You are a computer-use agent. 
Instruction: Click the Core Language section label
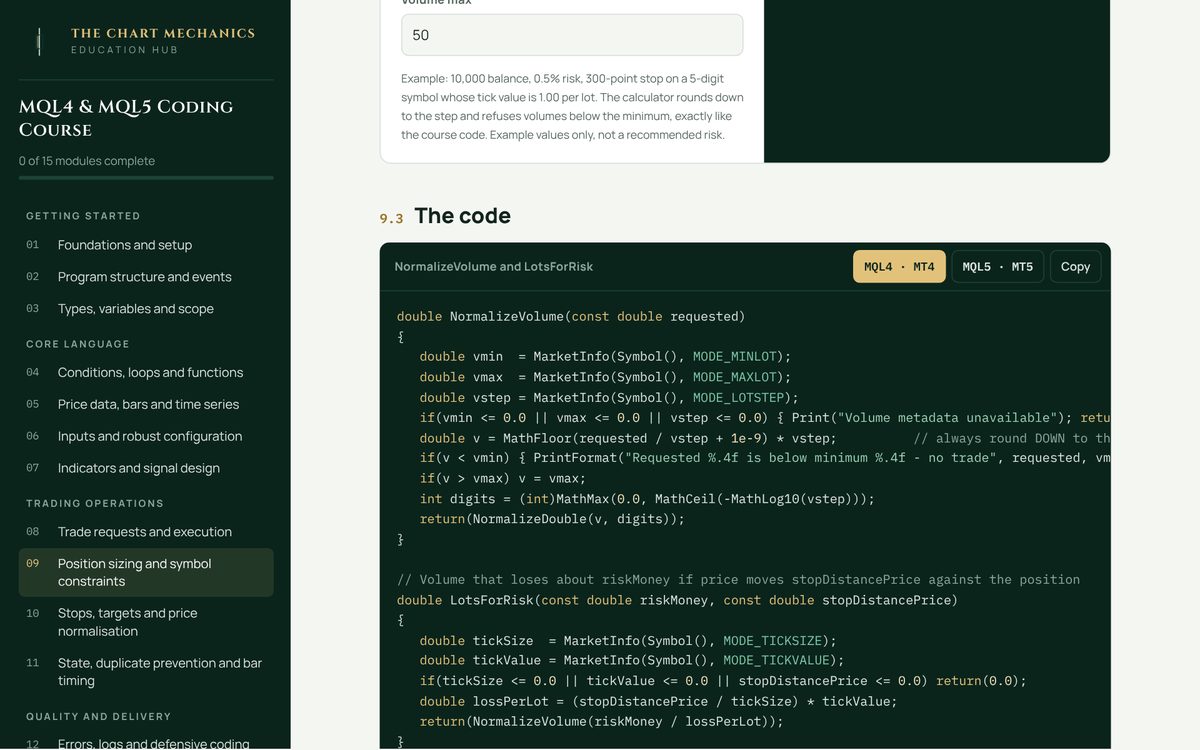coord(78,344)
